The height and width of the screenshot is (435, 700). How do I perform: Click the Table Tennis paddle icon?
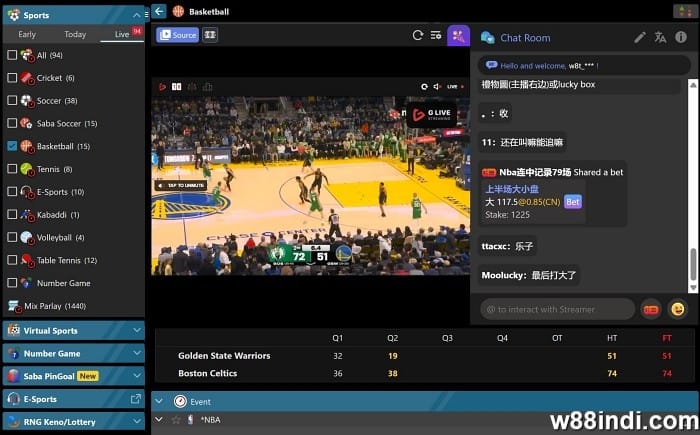tap(27, 260)
